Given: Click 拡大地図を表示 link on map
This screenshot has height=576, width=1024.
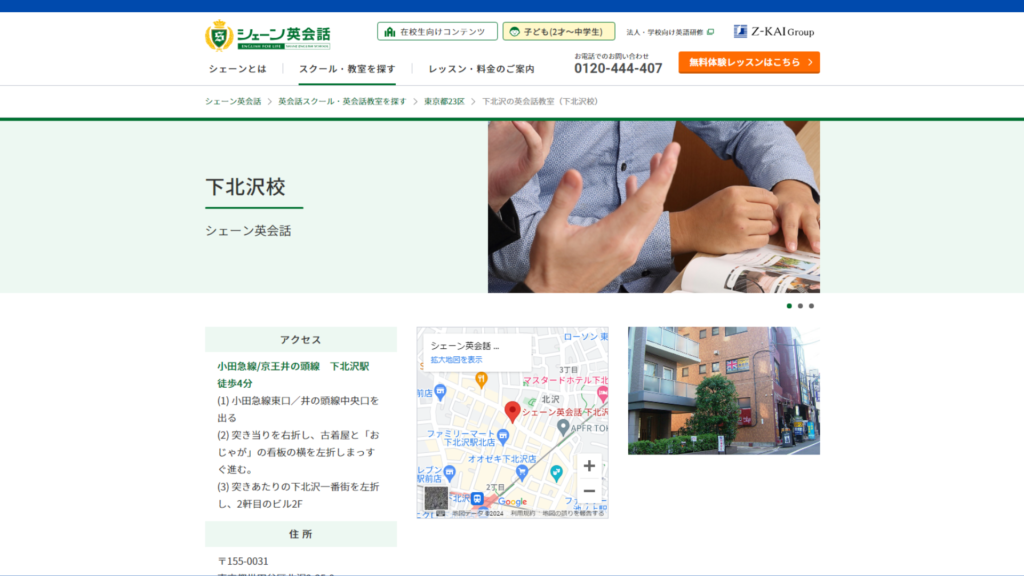Looking at the screenshot, I should tap(456, 360).
